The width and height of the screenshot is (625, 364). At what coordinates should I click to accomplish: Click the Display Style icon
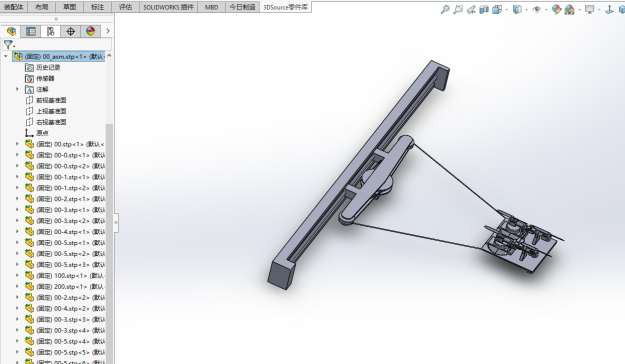click(517, 9)
